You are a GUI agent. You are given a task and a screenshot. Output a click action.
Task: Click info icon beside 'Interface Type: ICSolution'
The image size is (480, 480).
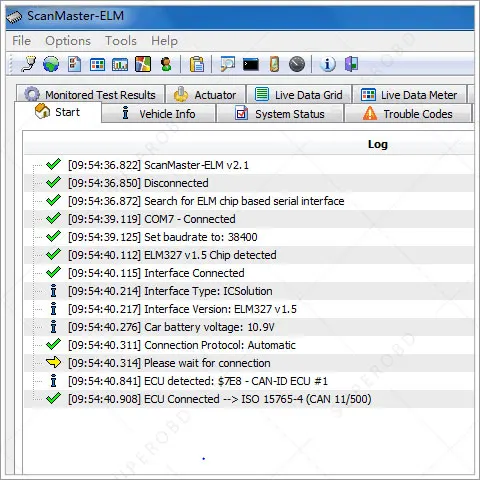tap(53, 291)
